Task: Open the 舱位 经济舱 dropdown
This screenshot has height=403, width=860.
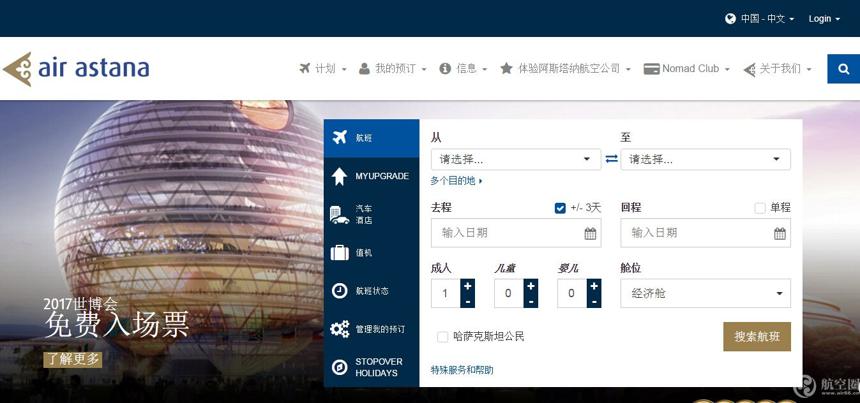Action: click(705, 293)
